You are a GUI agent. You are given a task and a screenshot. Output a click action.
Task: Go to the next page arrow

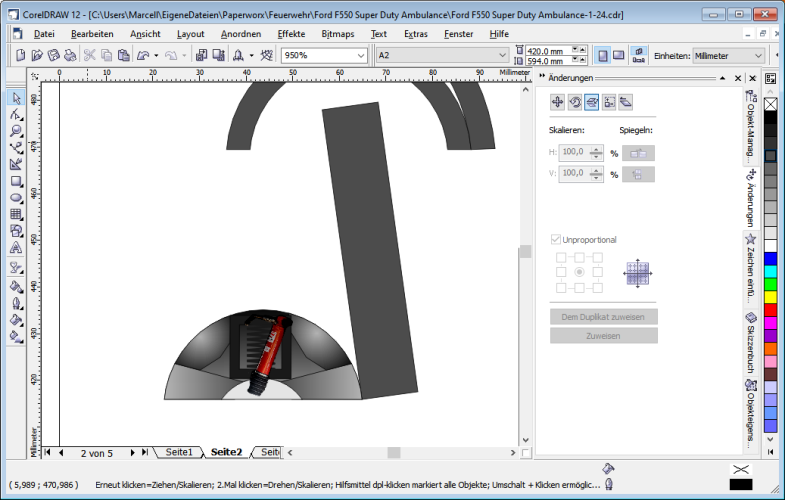132,452
